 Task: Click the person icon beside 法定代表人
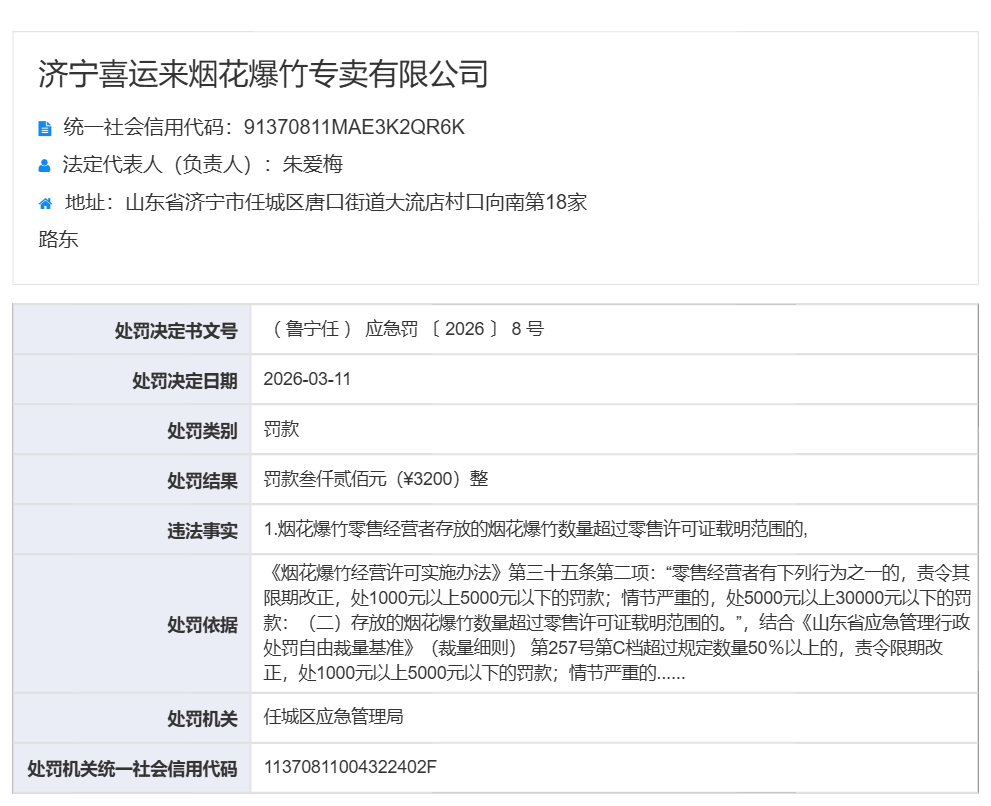(x=45, y=166)
